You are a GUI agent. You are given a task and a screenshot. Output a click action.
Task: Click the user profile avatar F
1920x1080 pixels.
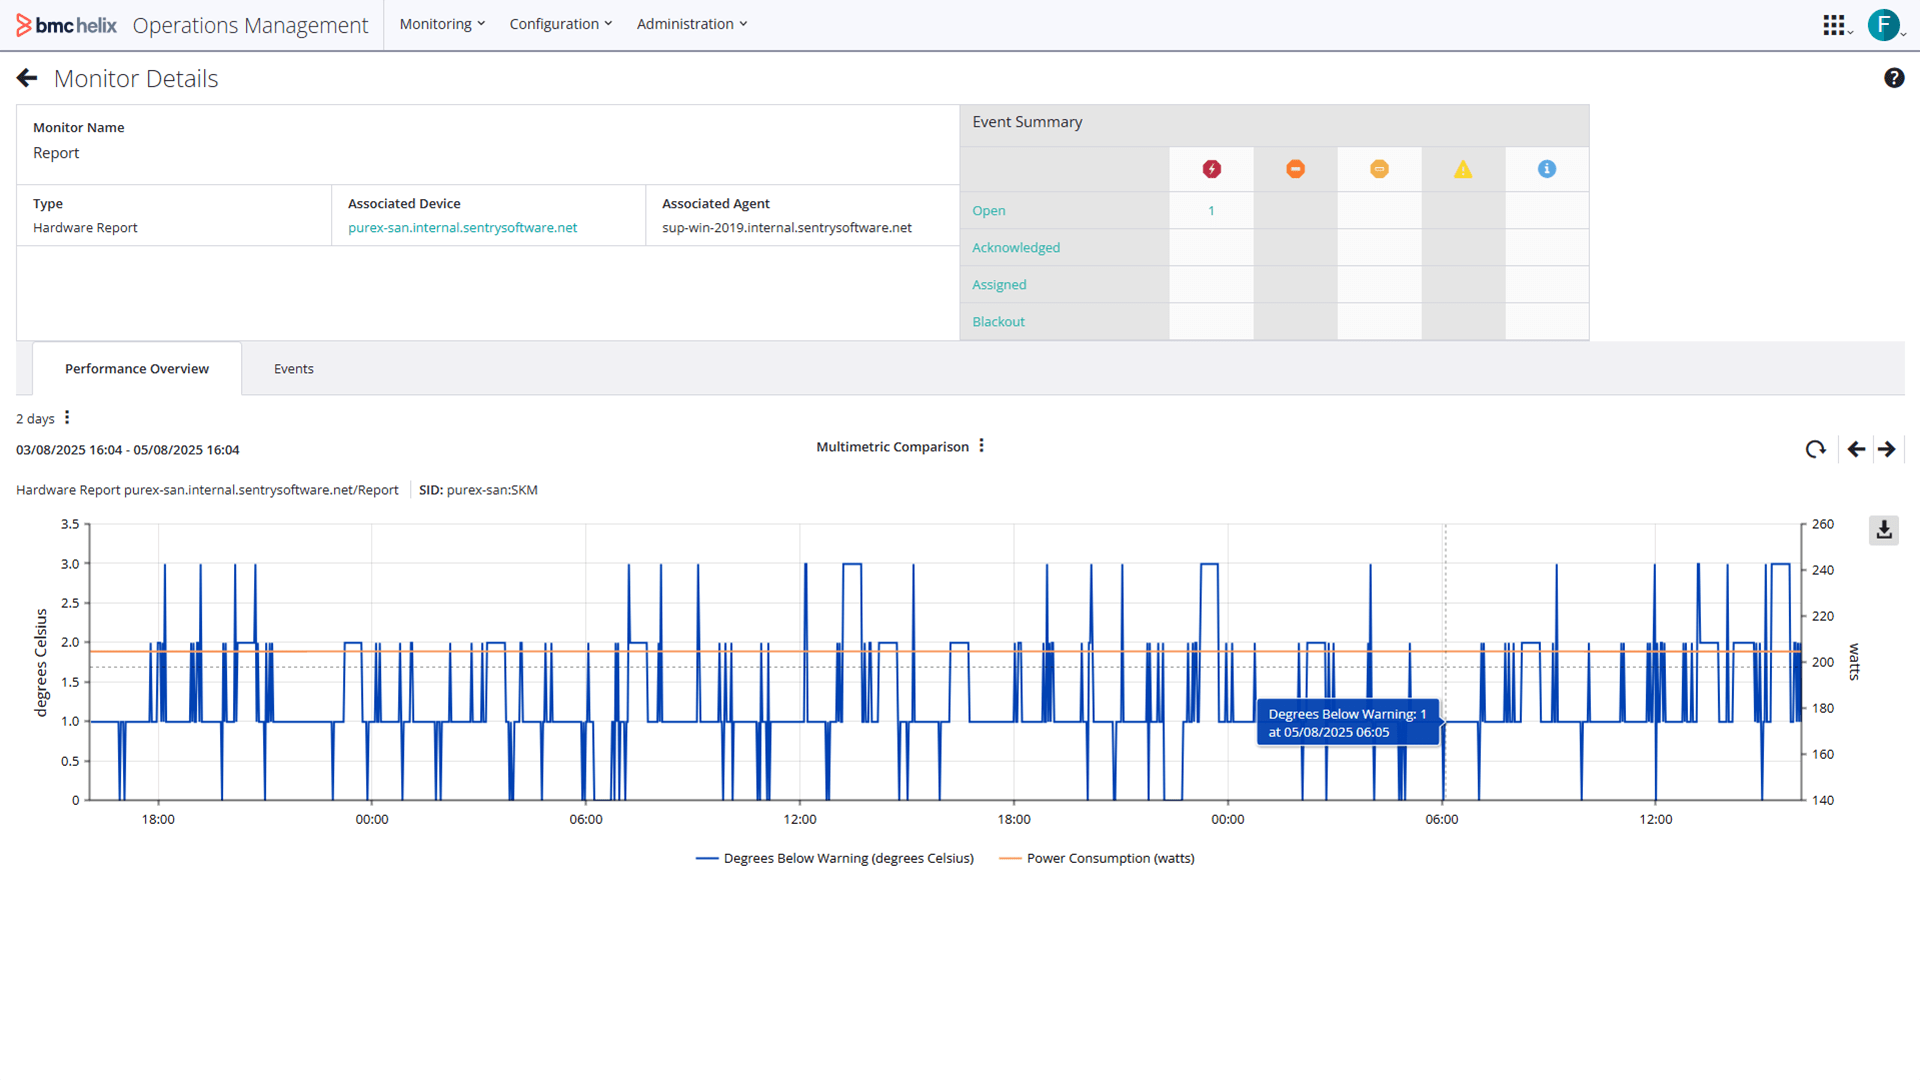(x=1883, y=25)
